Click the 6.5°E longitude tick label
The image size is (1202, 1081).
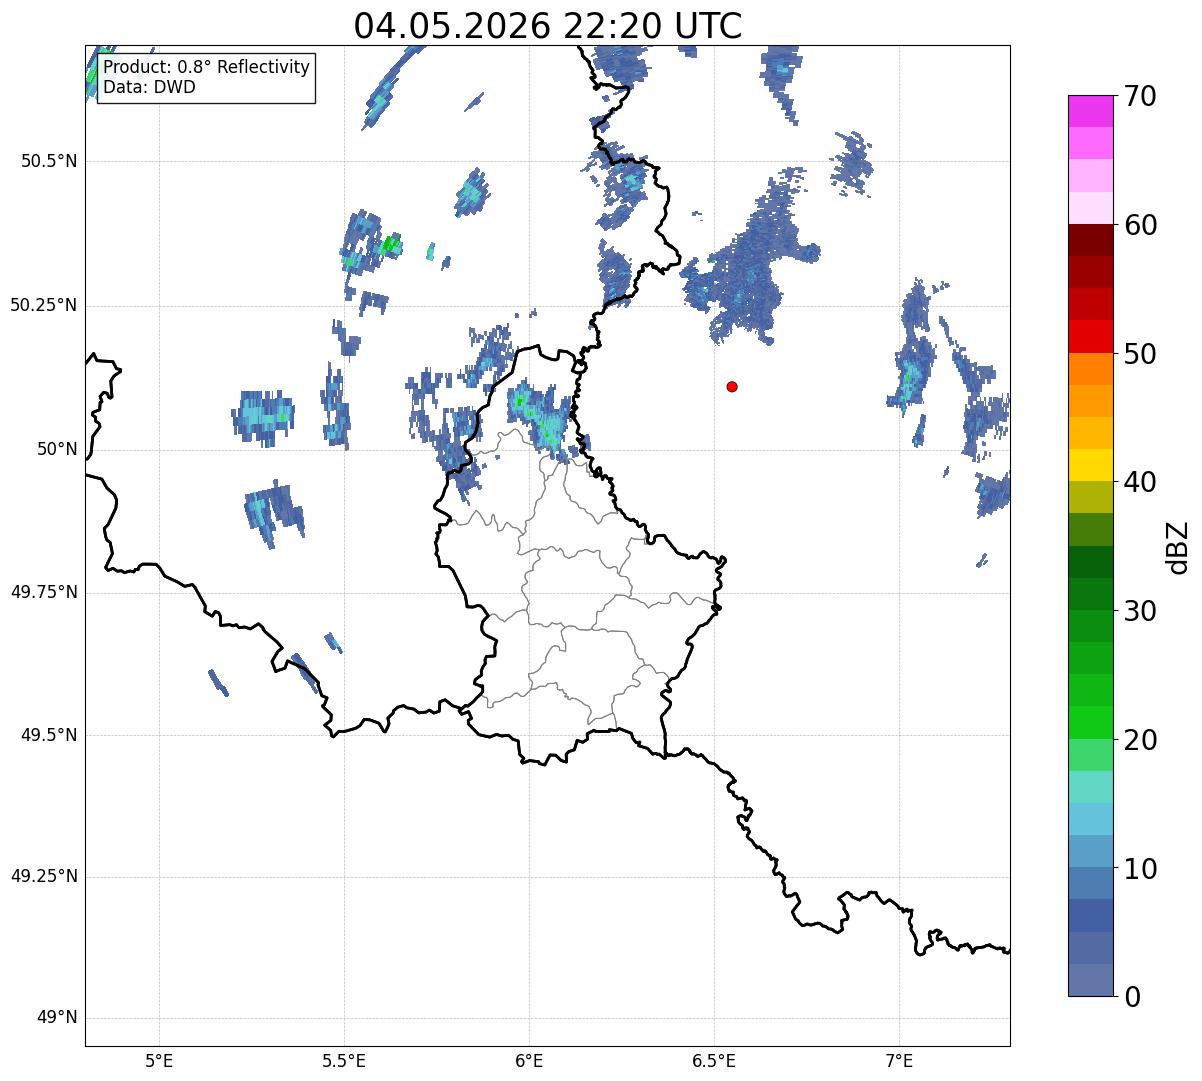click(714, 1060)
